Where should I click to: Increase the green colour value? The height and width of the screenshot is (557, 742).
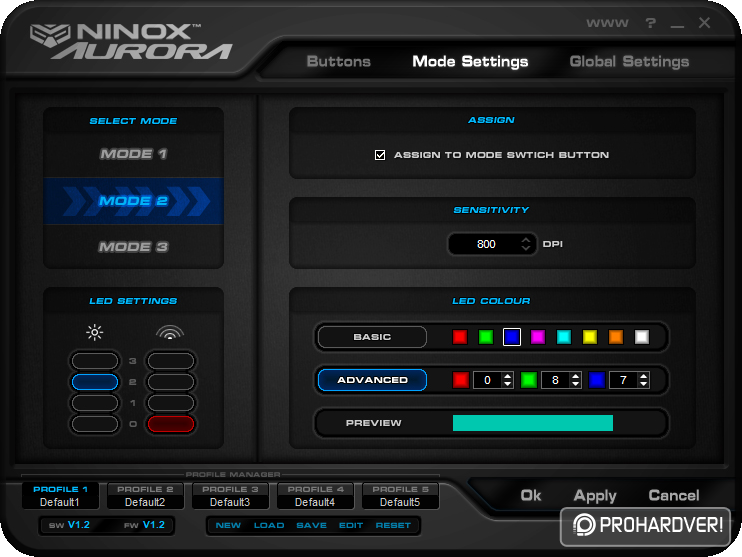coord(576,376)
